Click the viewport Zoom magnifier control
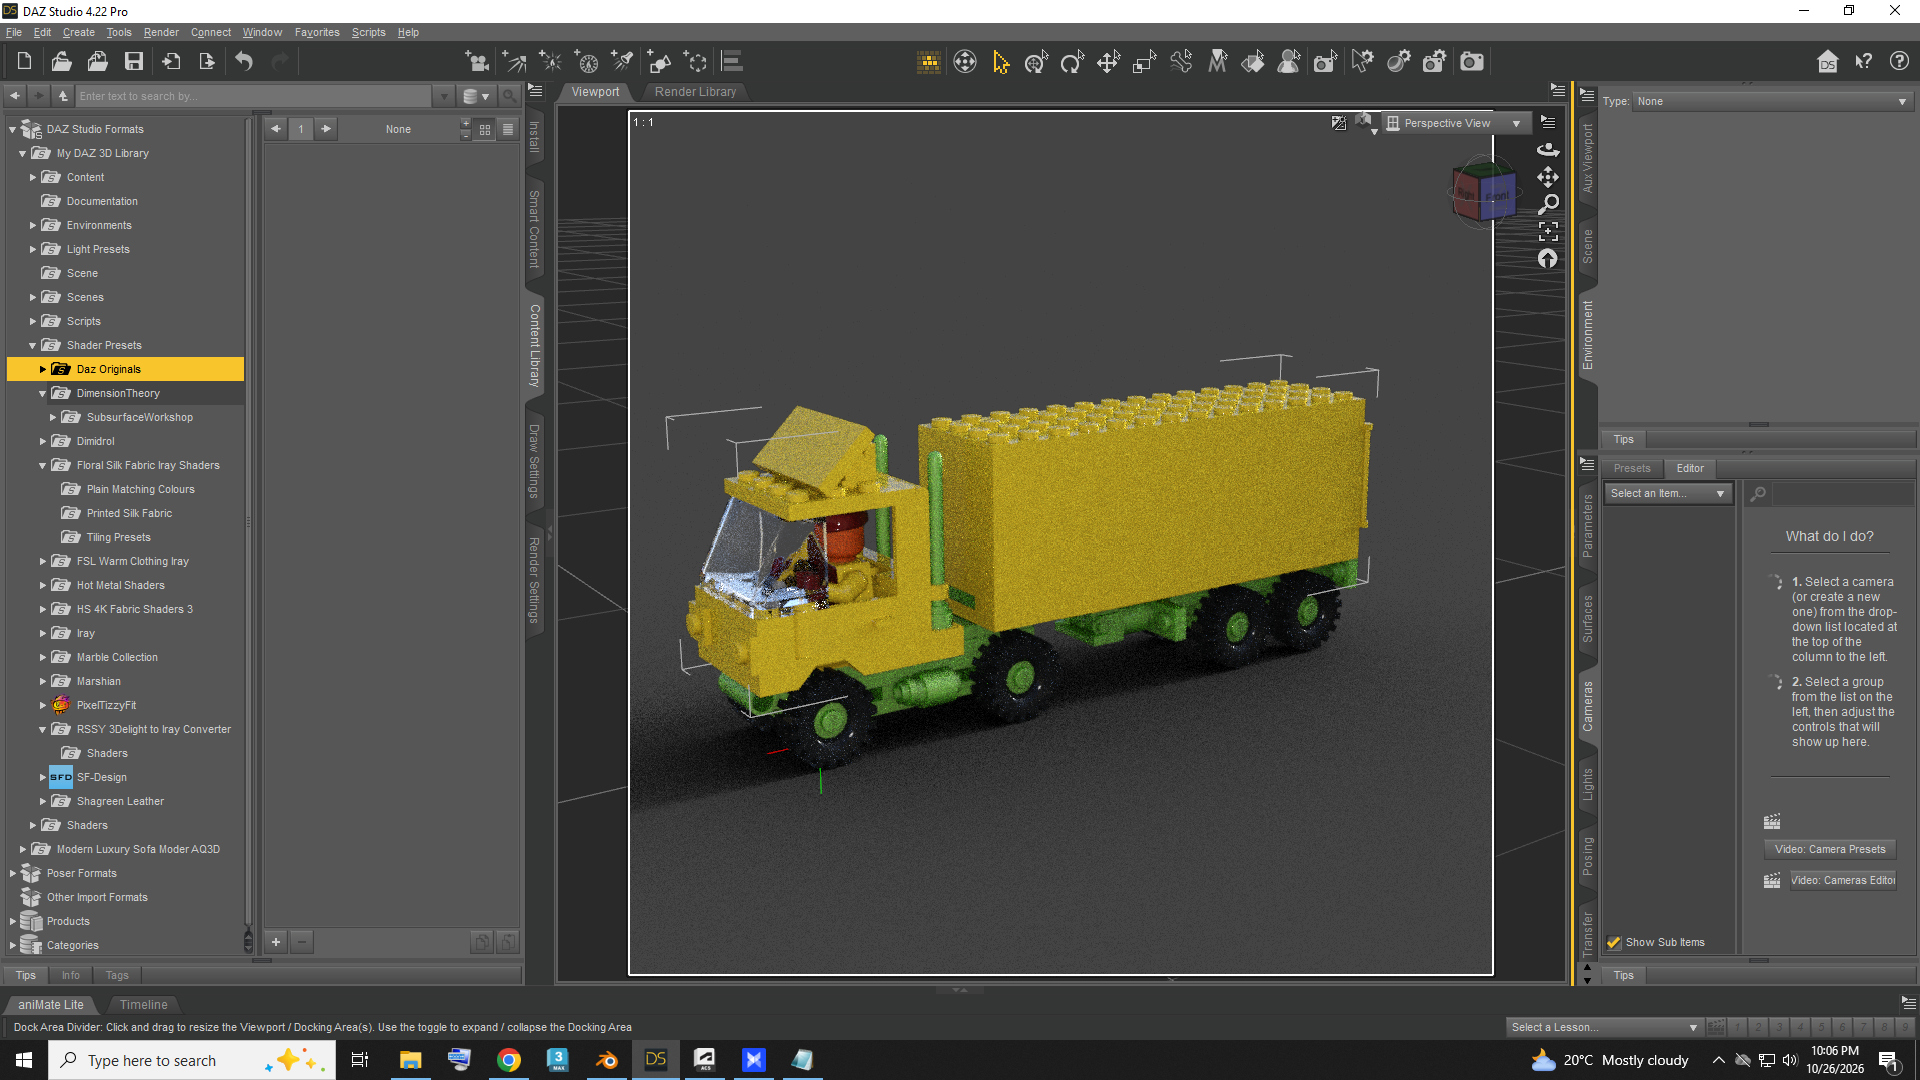Image resolution: width=1920 pixels, height=1080 pixels. (x=1548, y=204)
